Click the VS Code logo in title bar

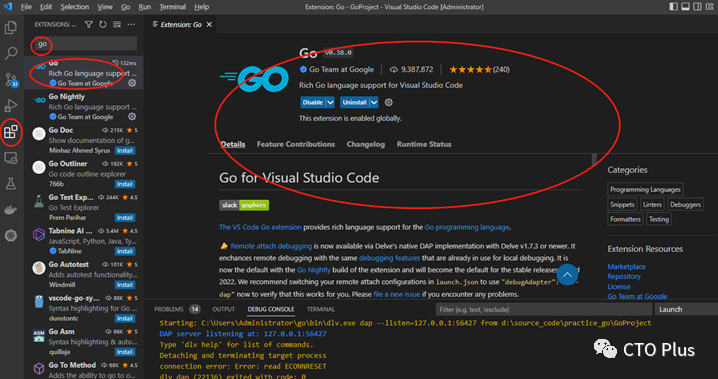coord(8,7)
